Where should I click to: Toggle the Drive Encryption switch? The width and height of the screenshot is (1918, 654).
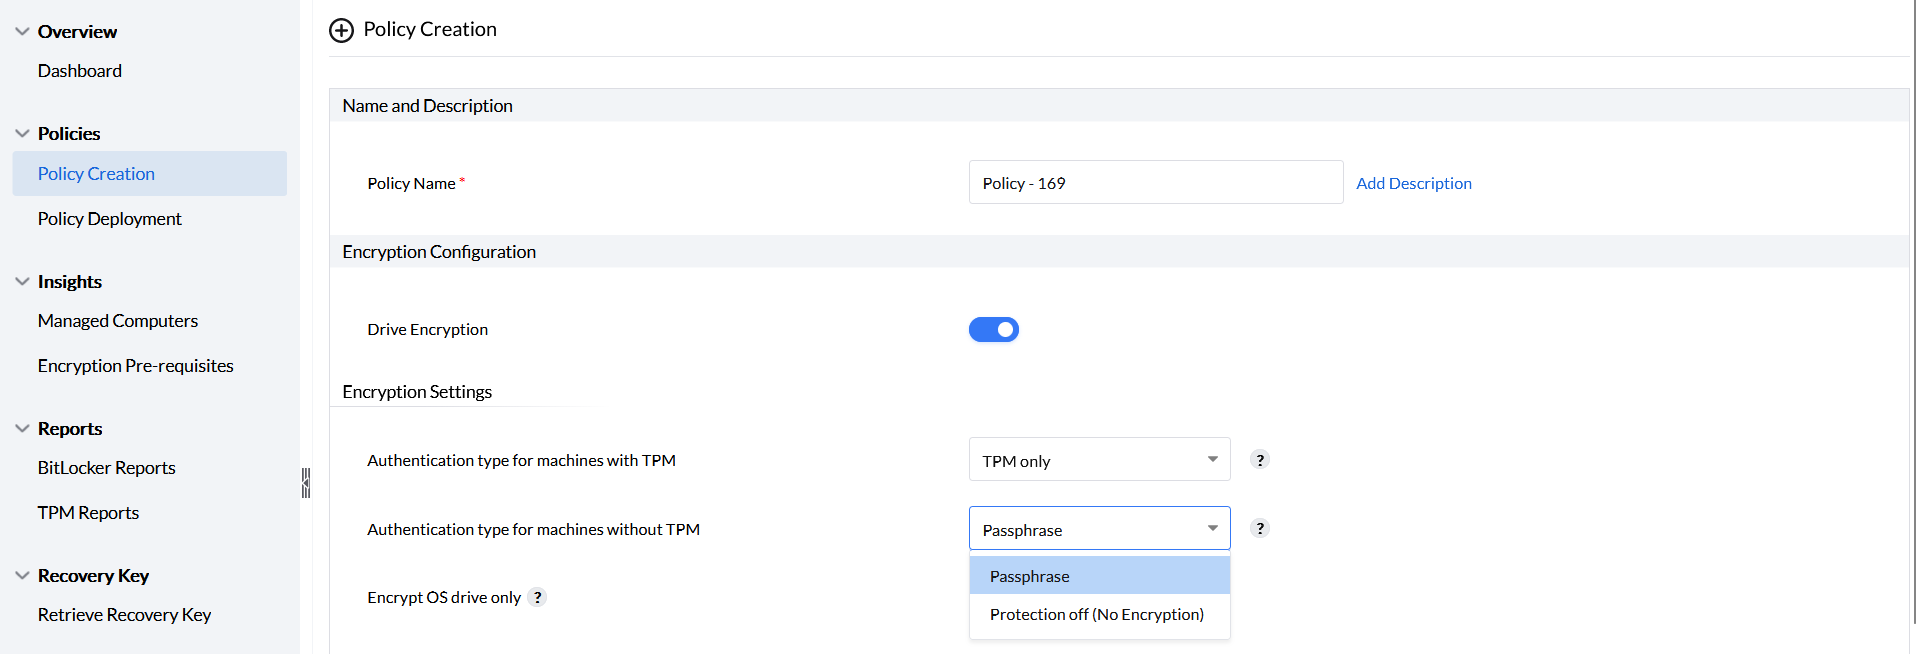point(993,330)
